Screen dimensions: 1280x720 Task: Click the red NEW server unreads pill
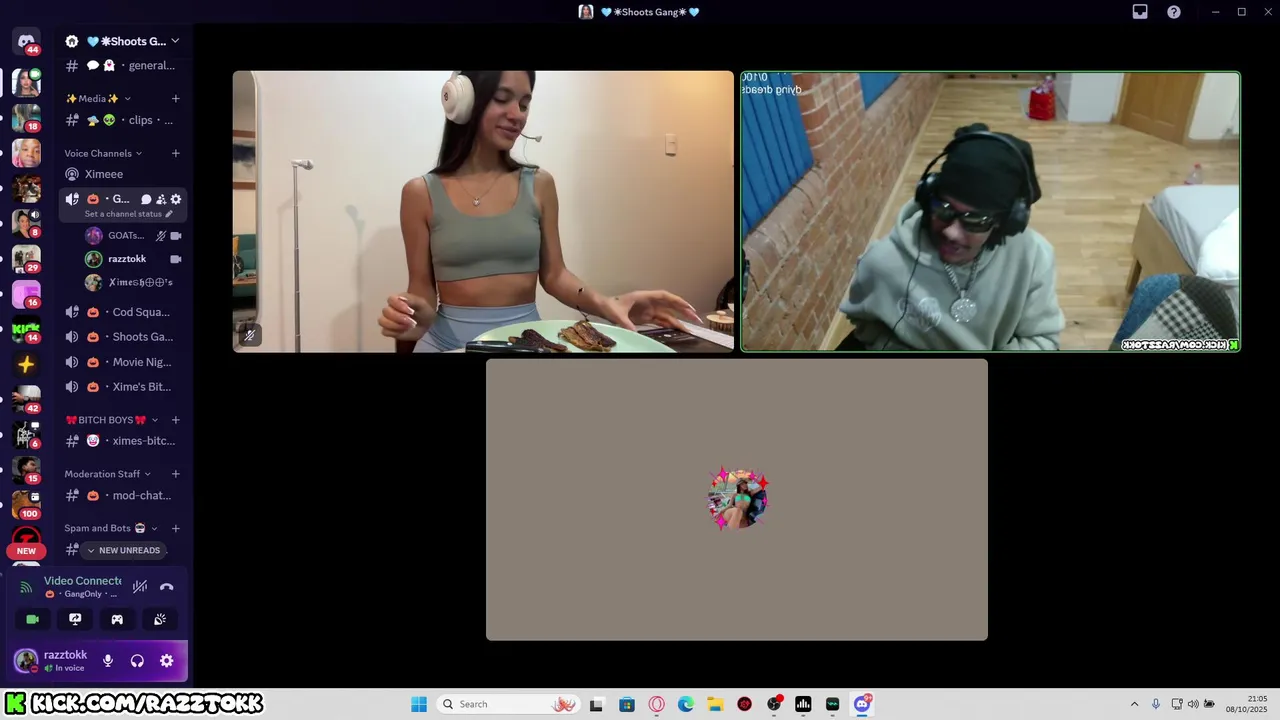coord(26,551)
